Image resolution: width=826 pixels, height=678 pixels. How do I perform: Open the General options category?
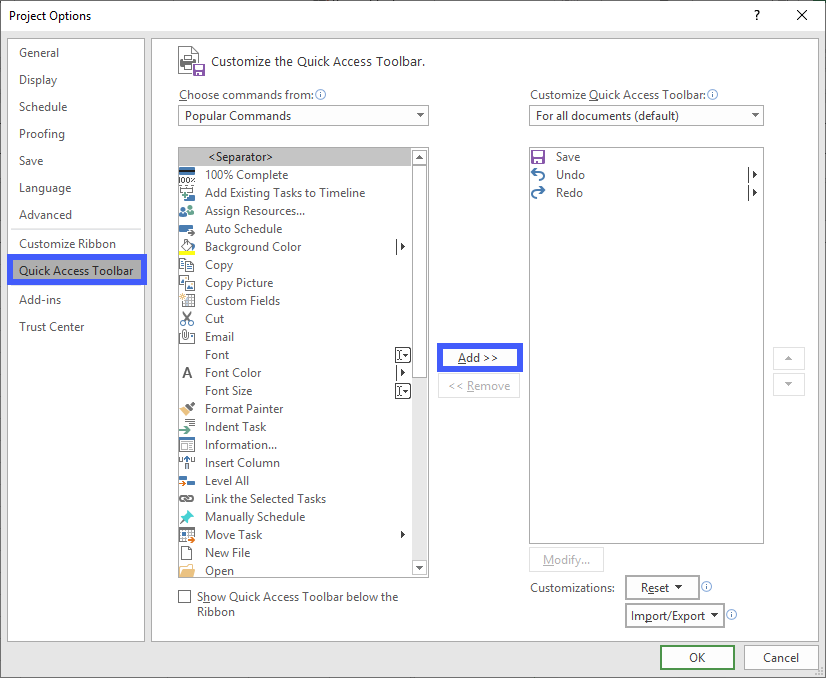pyautogui.click(x=39, y=53)
